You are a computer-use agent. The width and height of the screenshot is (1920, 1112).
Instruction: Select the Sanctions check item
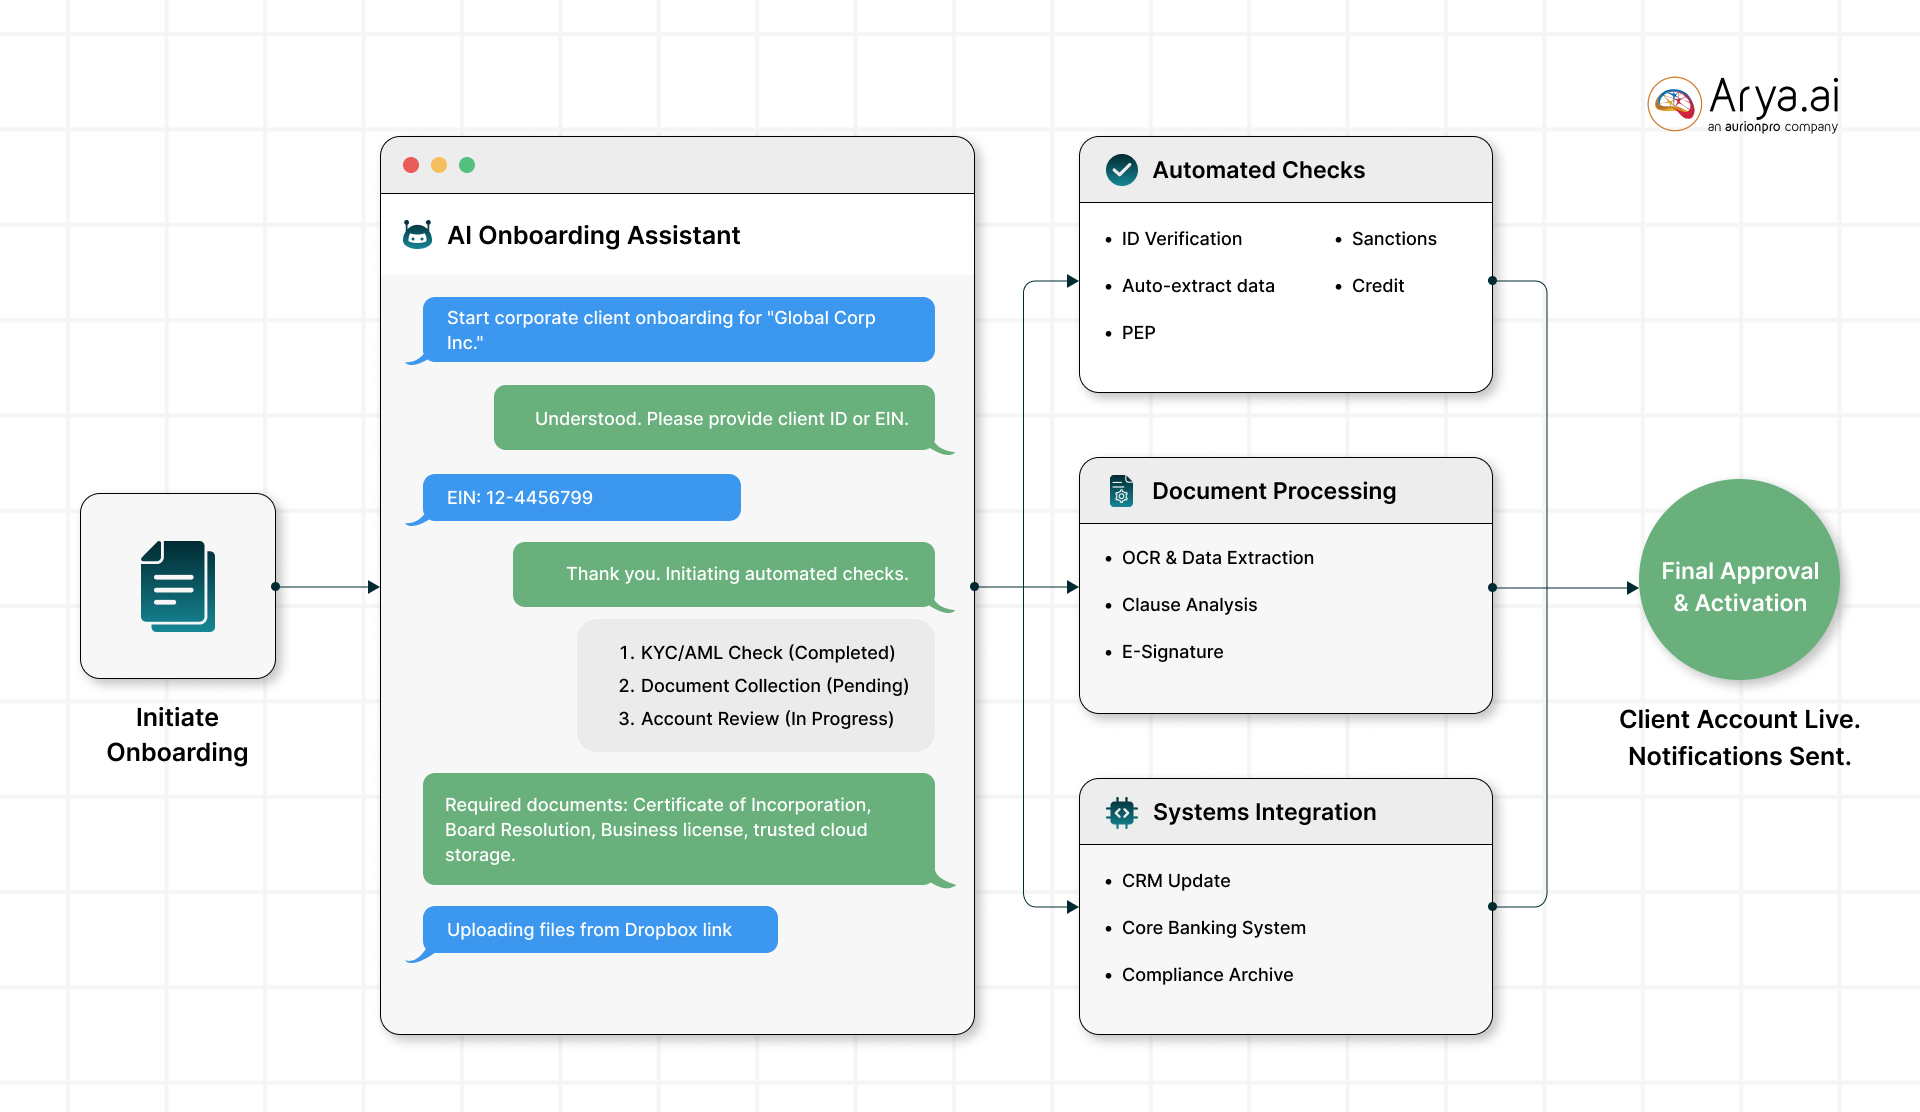(x=1393, y=239)
